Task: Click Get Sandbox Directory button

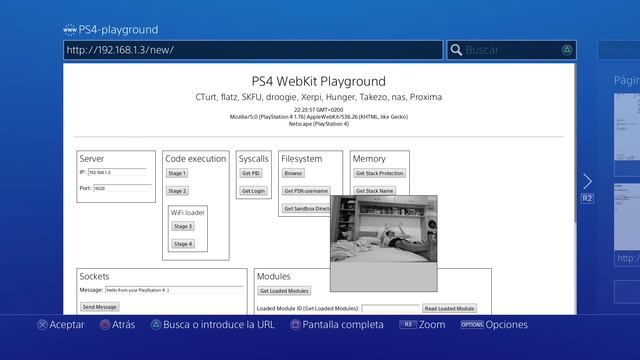Action: [x=306, y=209]
